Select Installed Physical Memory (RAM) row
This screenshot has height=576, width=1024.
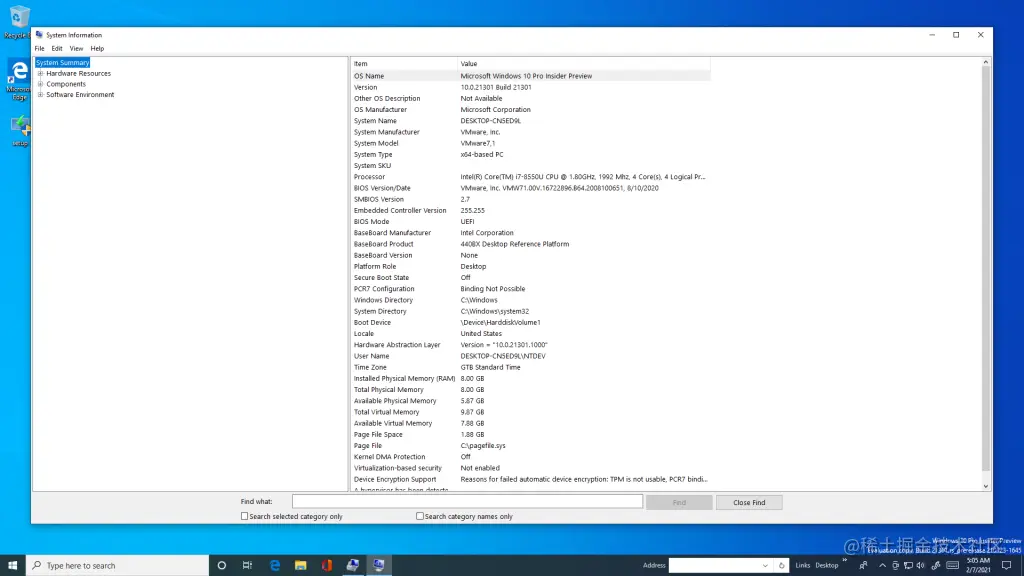(x=530, y=378)
